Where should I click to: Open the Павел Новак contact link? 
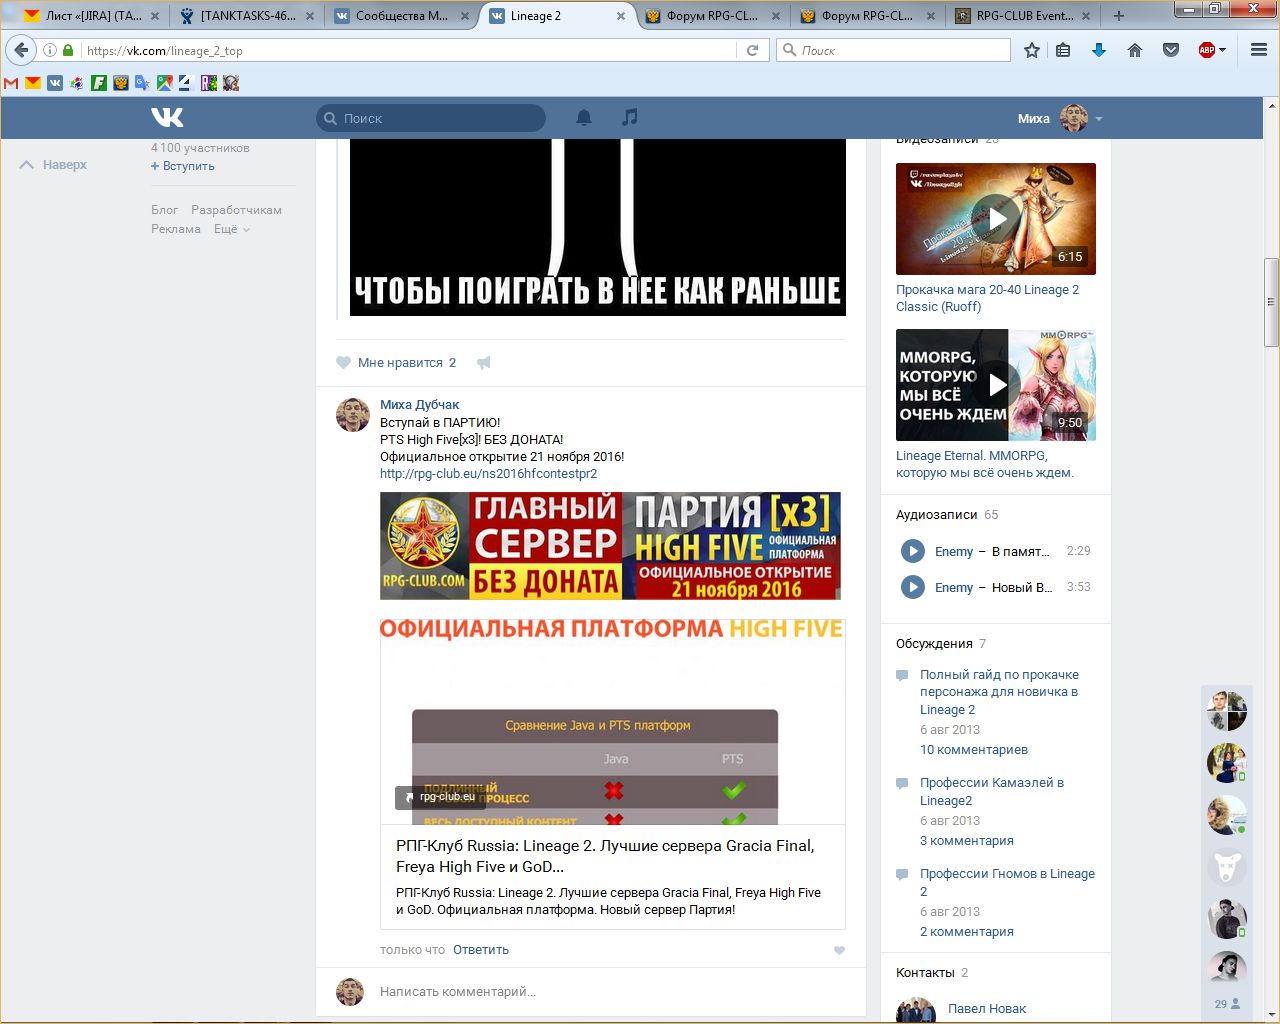(987, 1009)
